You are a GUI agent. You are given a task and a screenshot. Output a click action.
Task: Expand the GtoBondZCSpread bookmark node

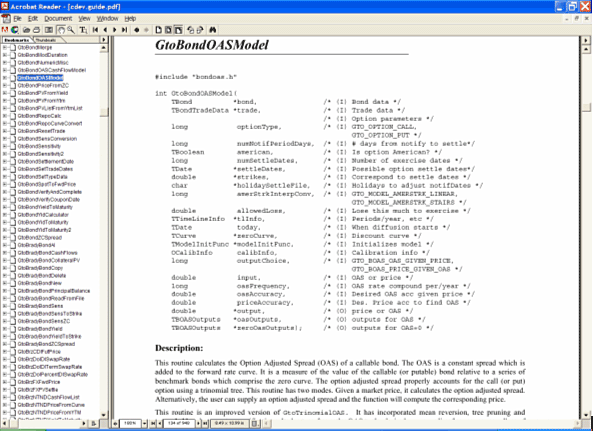tap(5, 237)
